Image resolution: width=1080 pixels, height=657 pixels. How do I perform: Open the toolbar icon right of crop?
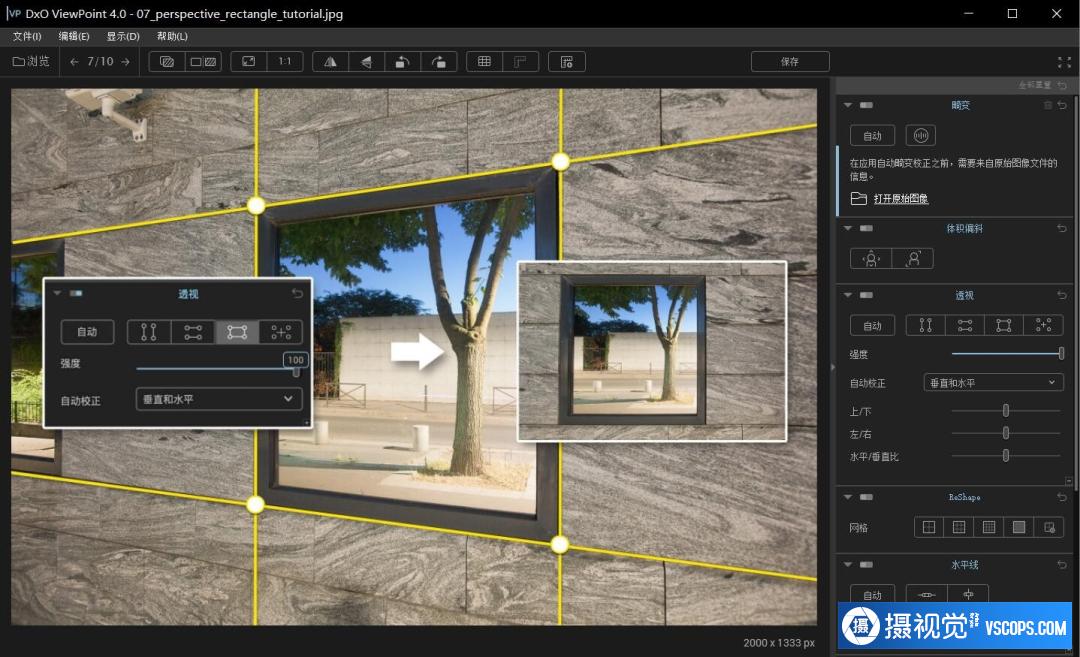(x=567, y=62)
